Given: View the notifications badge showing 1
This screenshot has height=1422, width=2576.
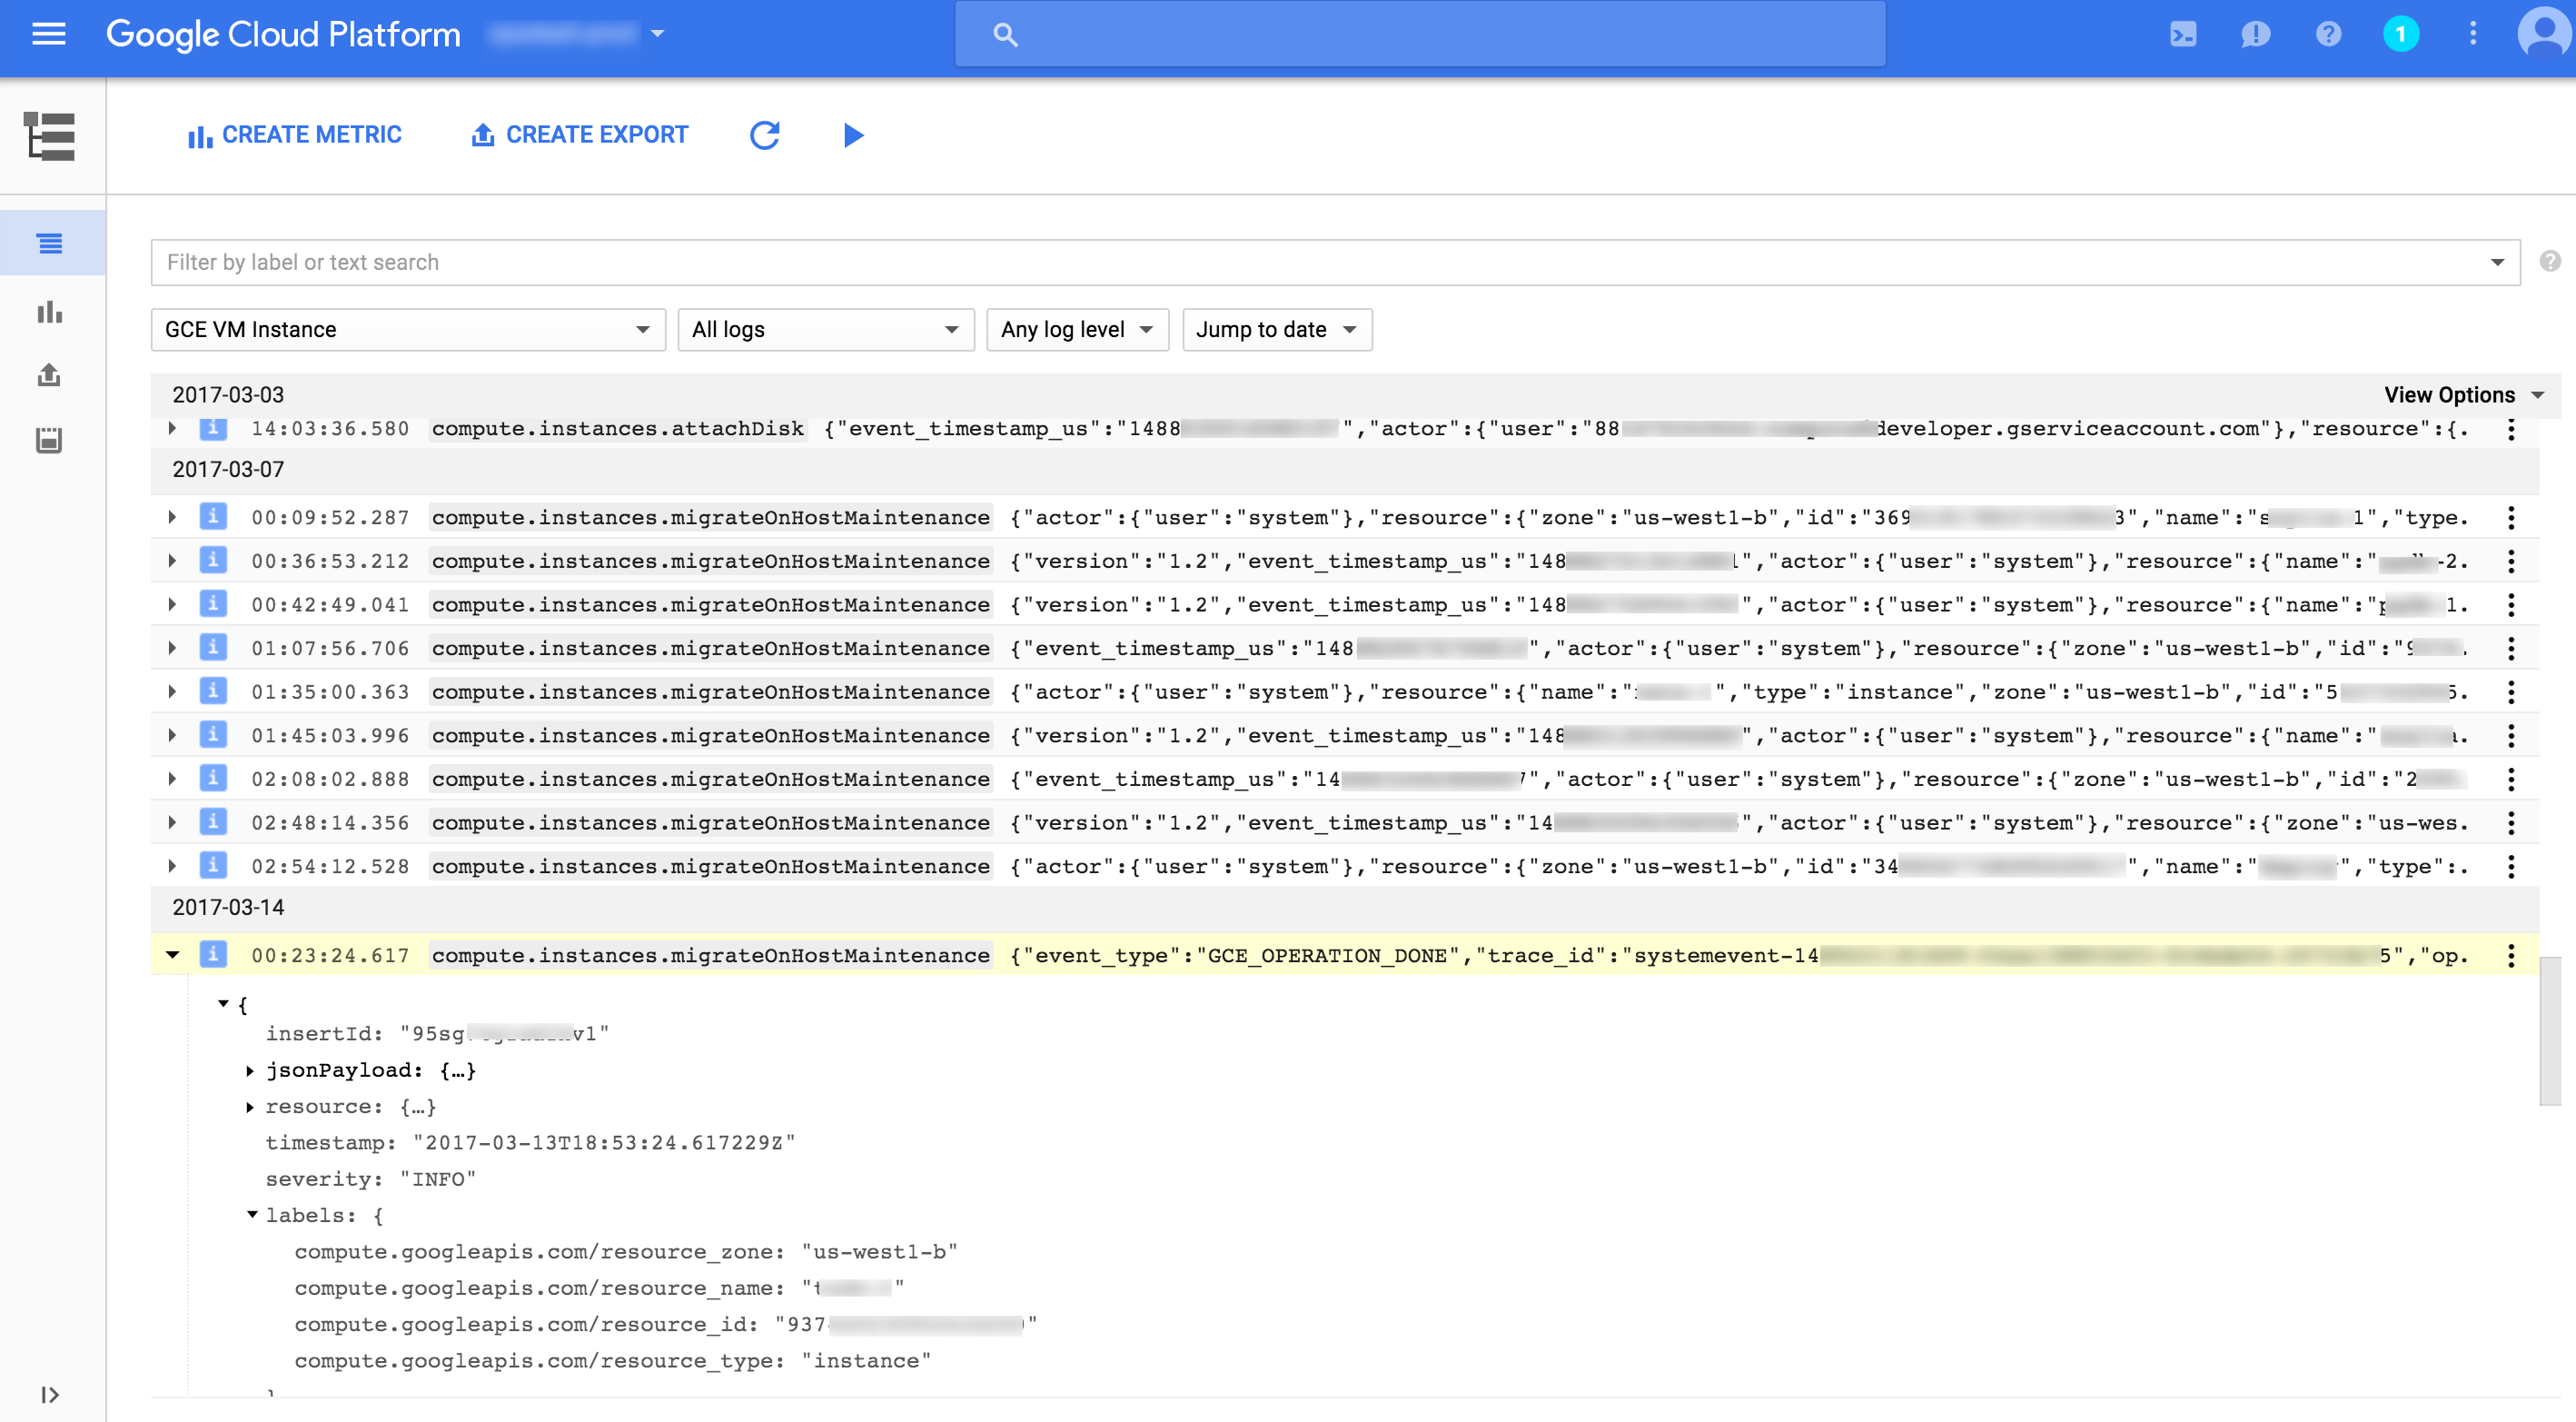Looking at the screenshot, I should pos(2400,34).
